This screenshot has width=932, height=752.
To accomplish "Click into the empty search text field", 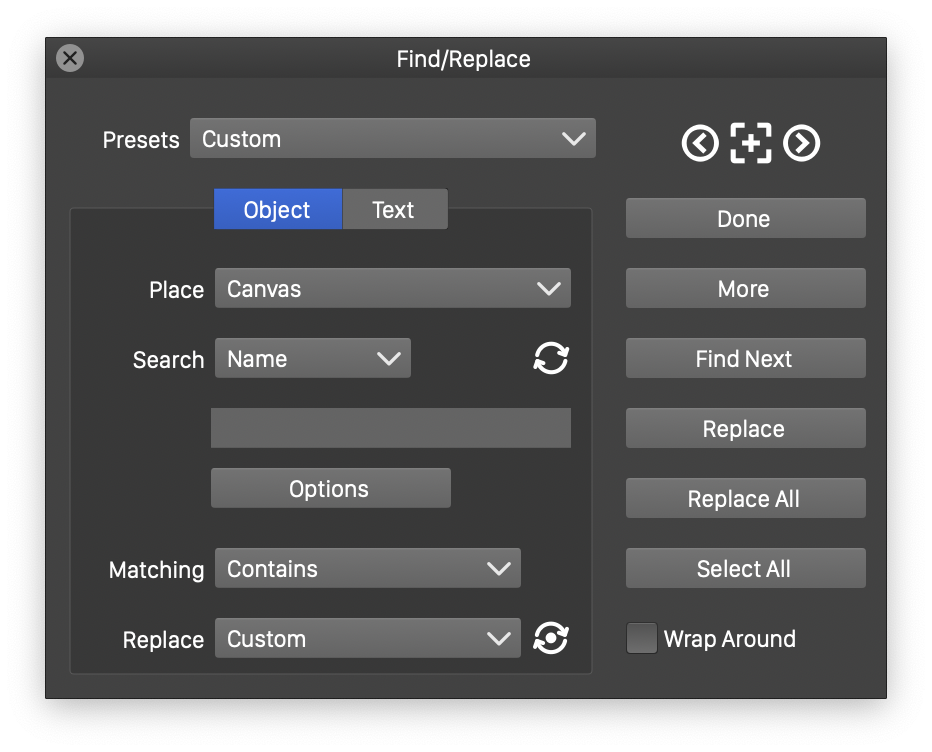I will coord(391,428).
